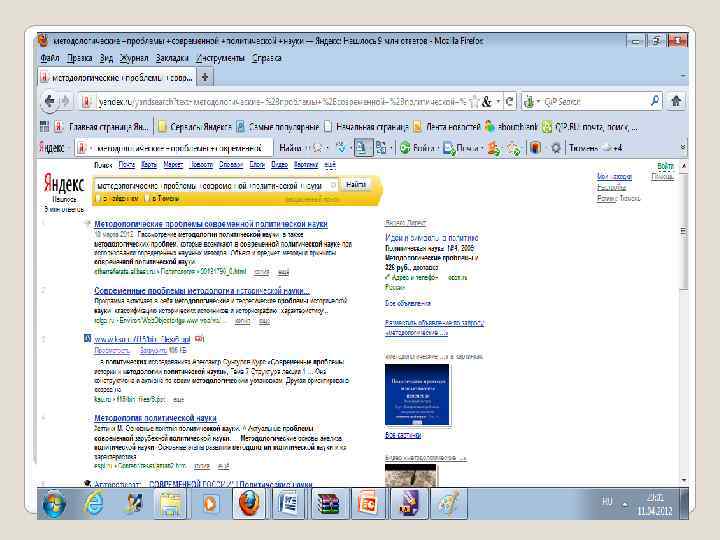Go forward with the forward arrow

coord(65,101)
